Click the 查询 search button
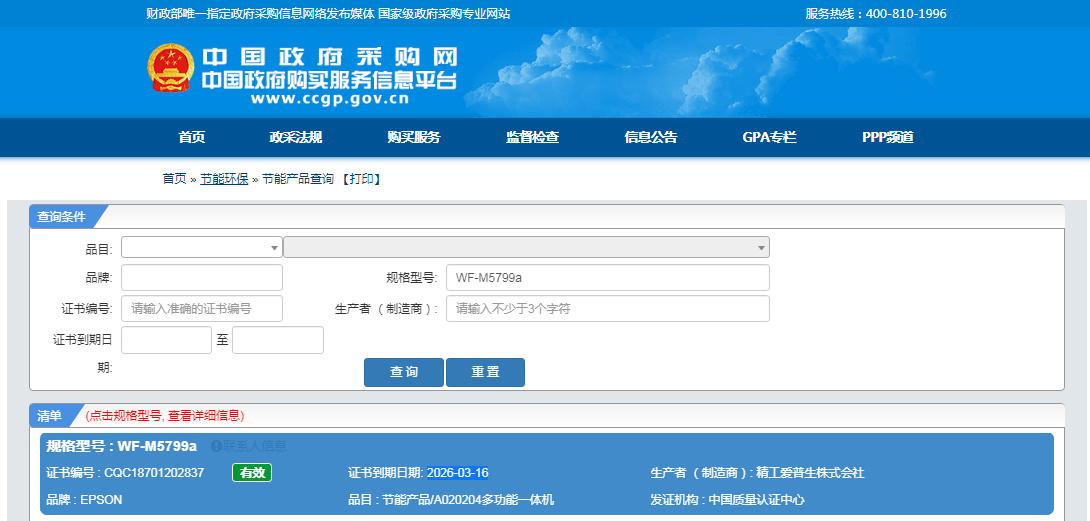Screen dimensions: 1090x521 point(404,372)
